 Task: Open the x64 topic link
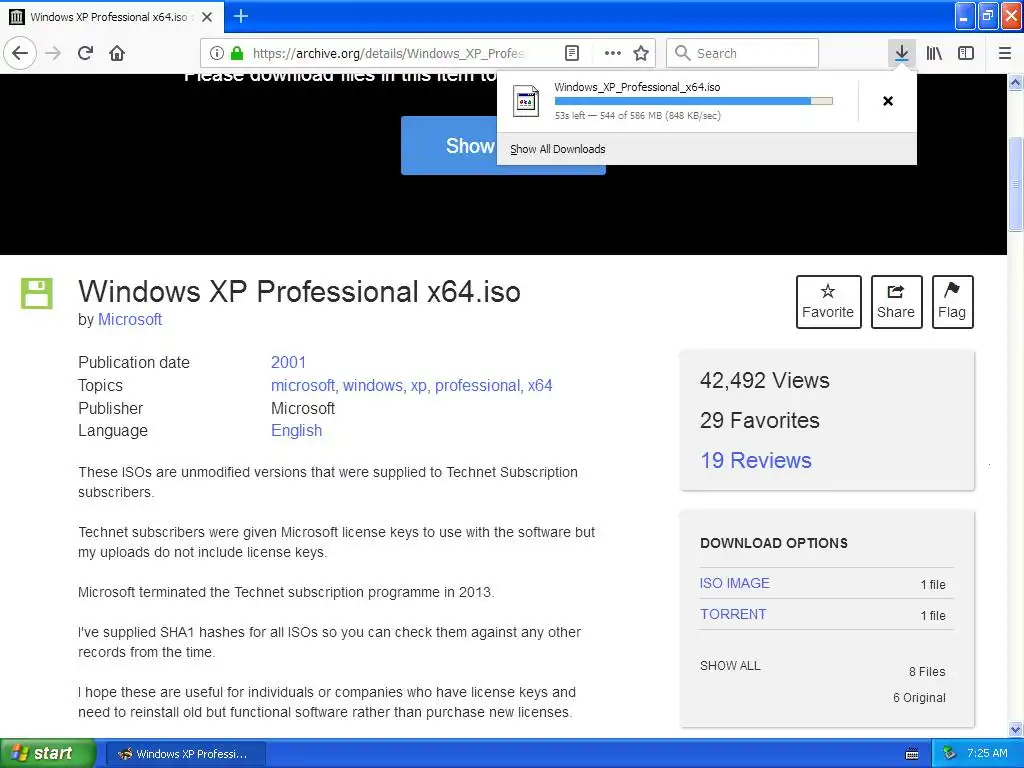coord(540,385)
